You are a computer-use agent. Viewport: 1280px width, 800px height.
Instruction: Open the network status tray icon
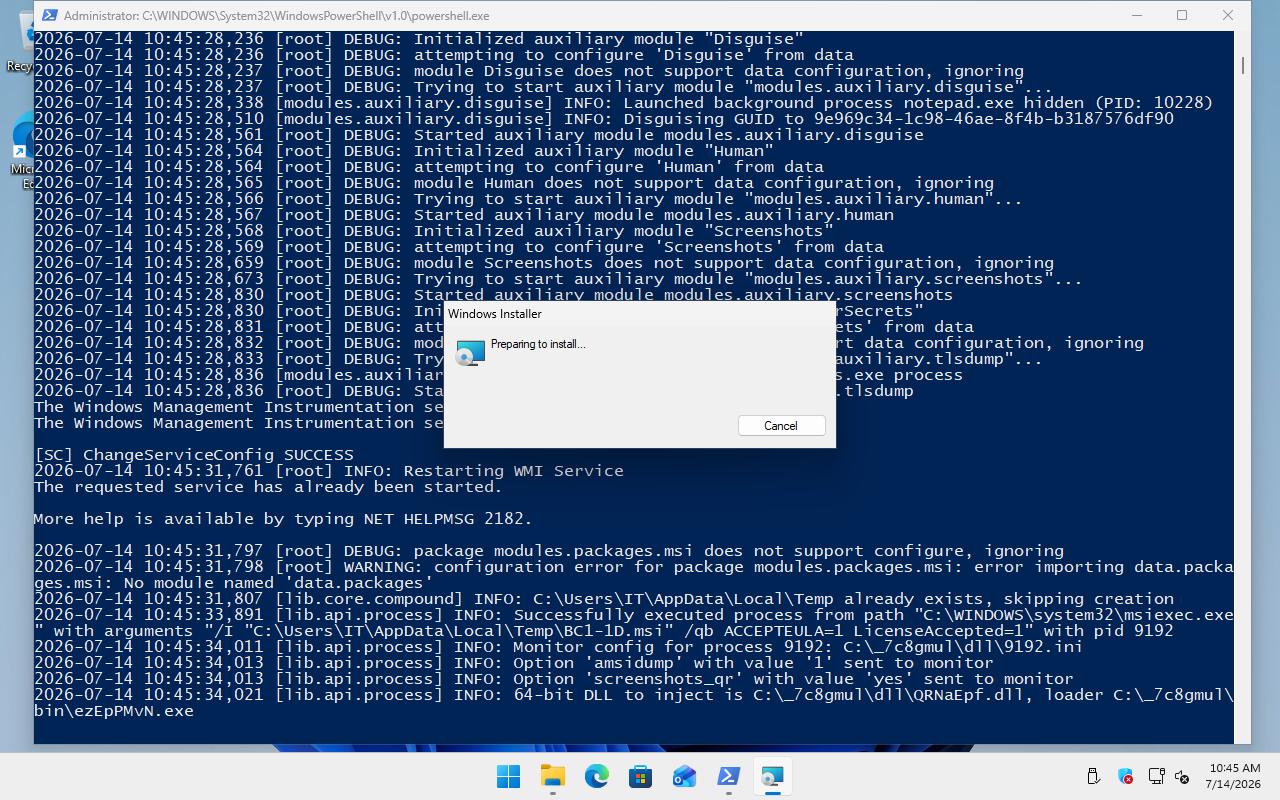click(1156, 776)
